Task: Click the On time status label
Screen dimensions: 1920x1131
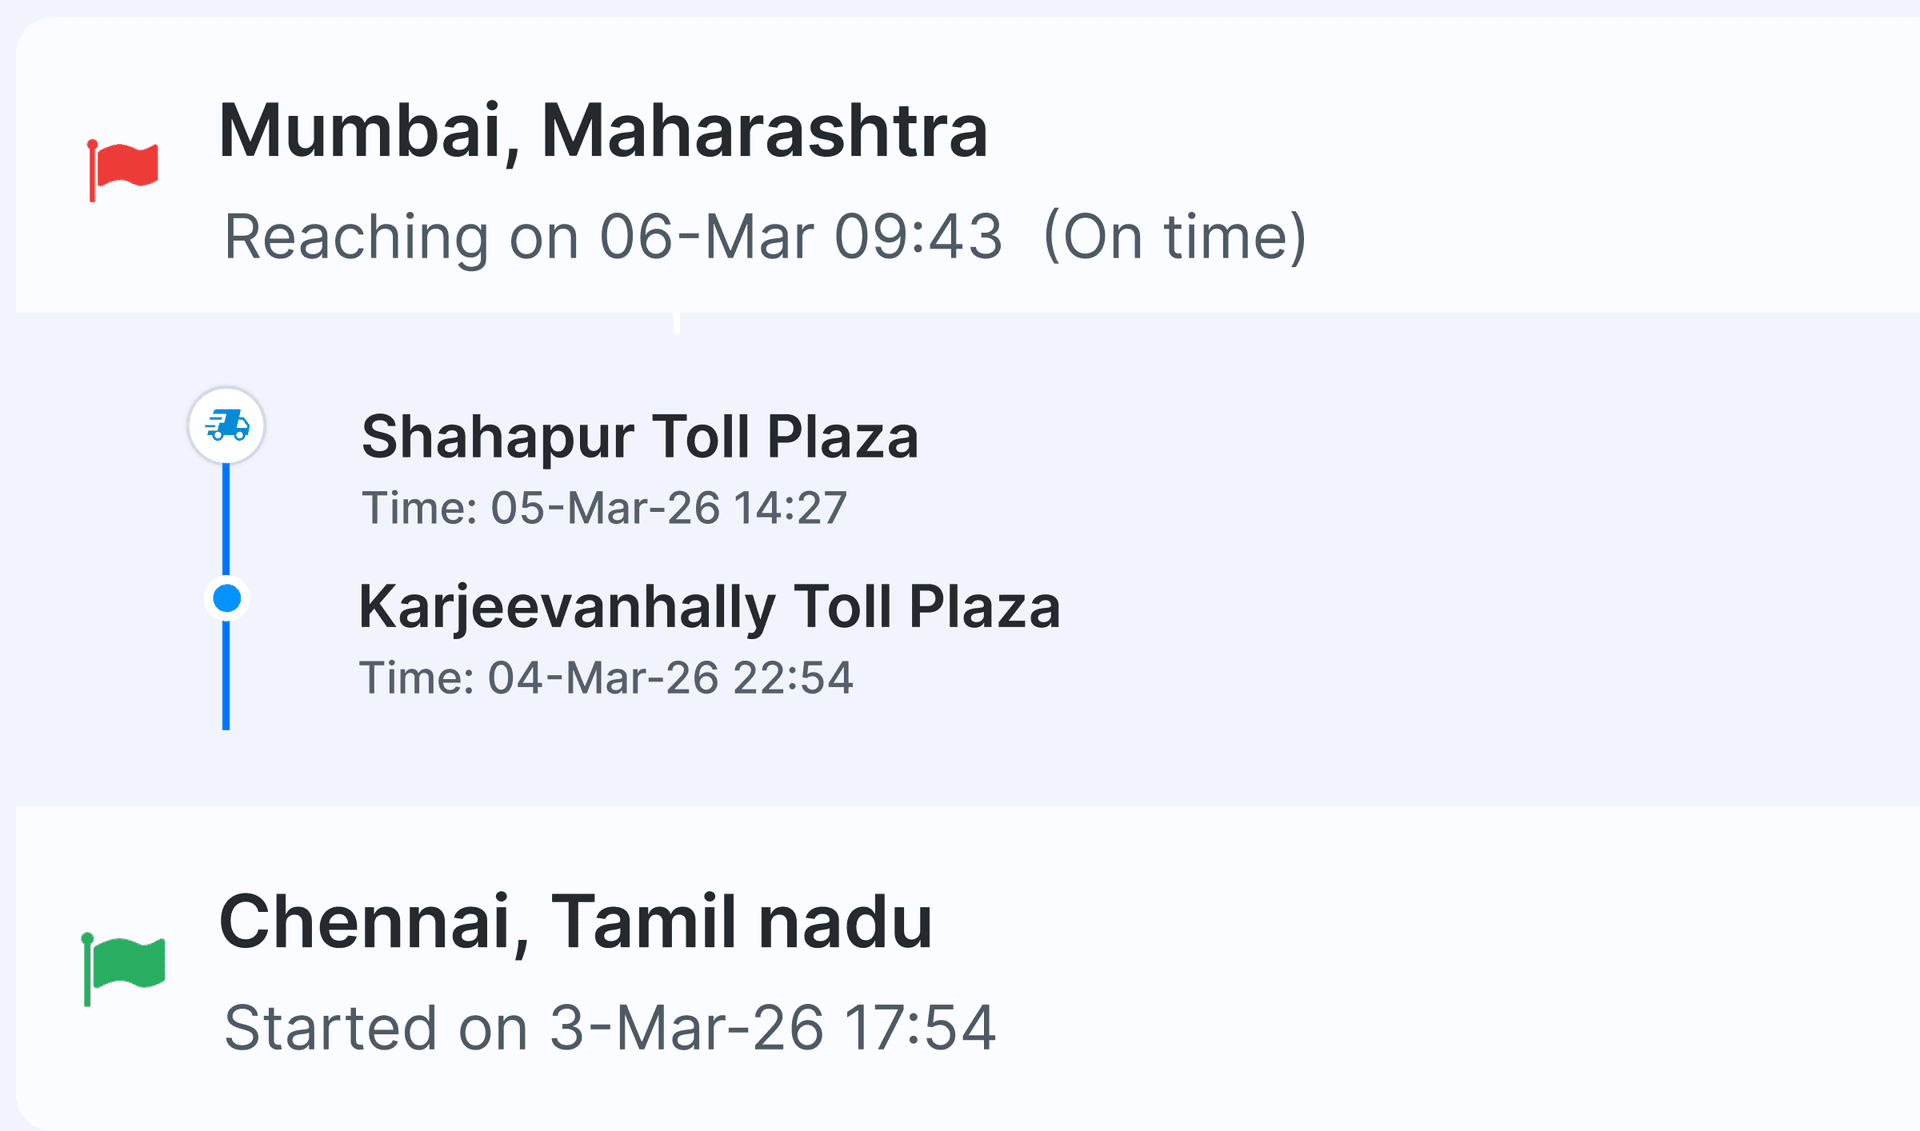Action: tap(1174, 237)
